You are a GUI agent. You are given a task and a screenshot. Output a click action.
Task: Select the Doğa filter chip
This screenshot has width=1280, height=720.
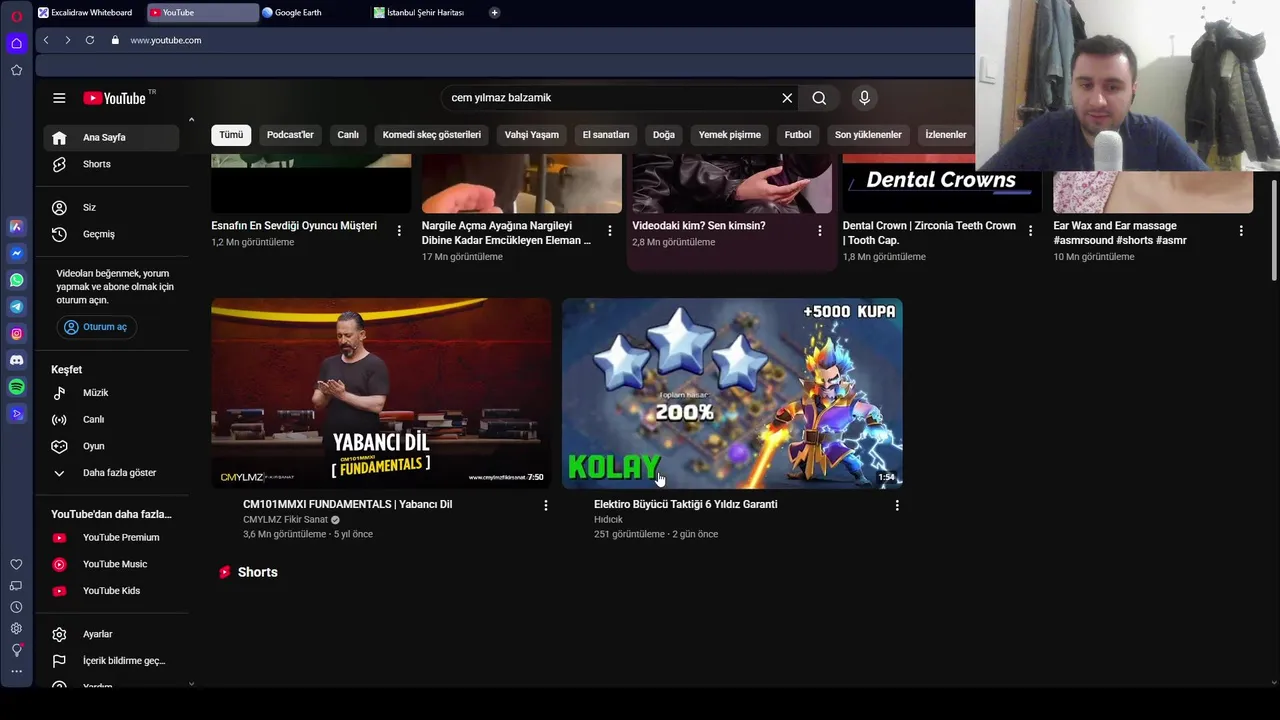click(664, 135)
